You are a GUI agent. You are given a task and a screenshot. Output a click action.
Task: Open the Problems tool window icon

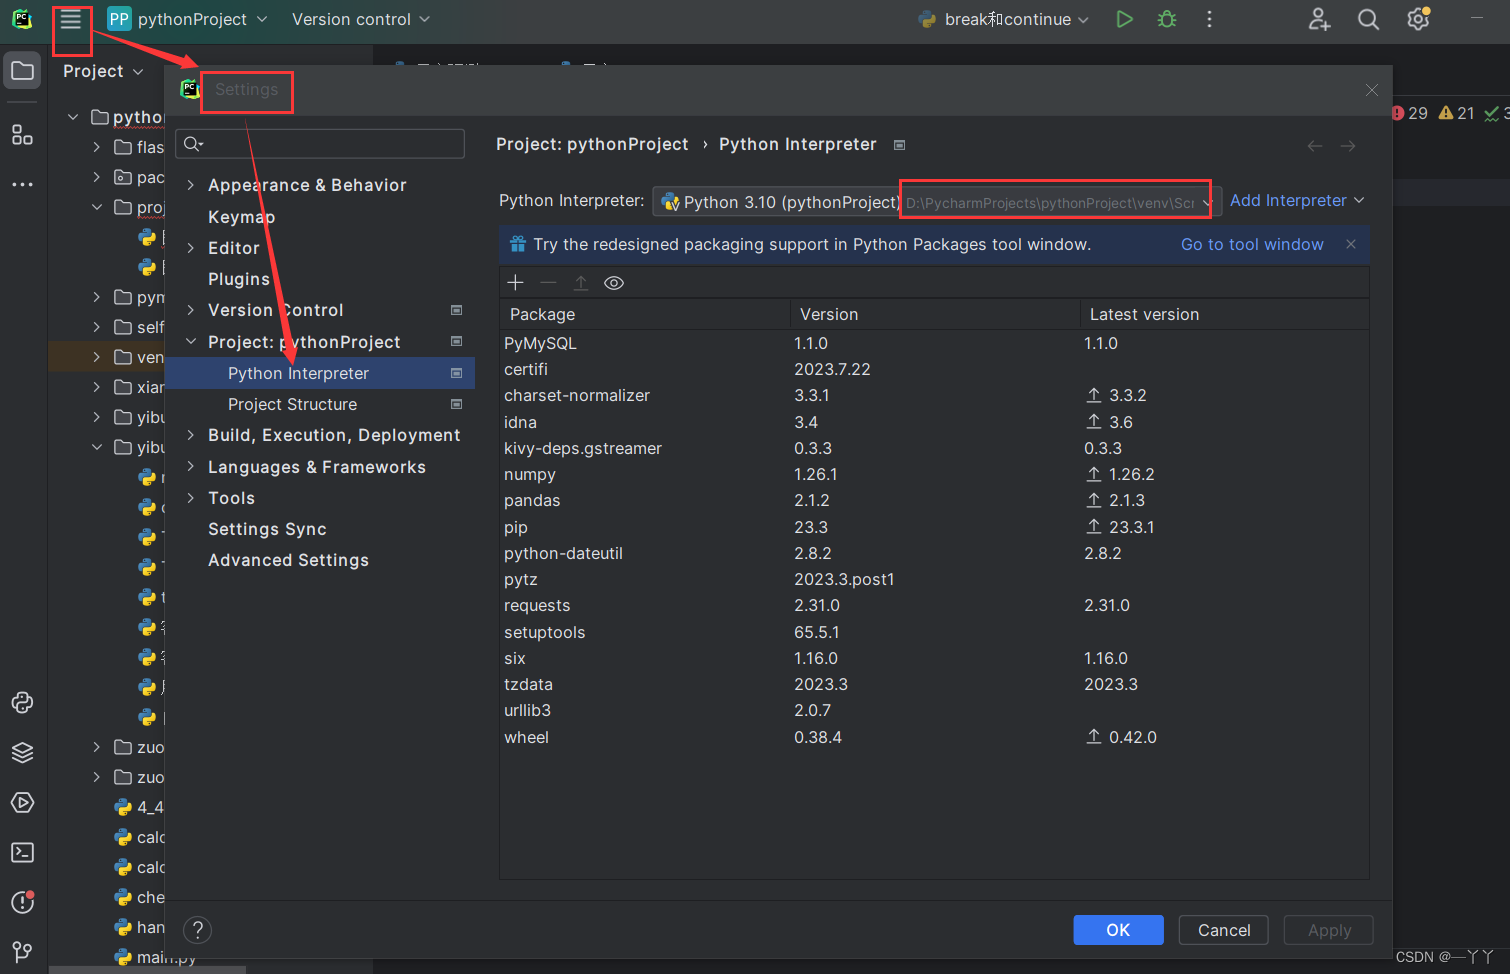click(22, 902)
